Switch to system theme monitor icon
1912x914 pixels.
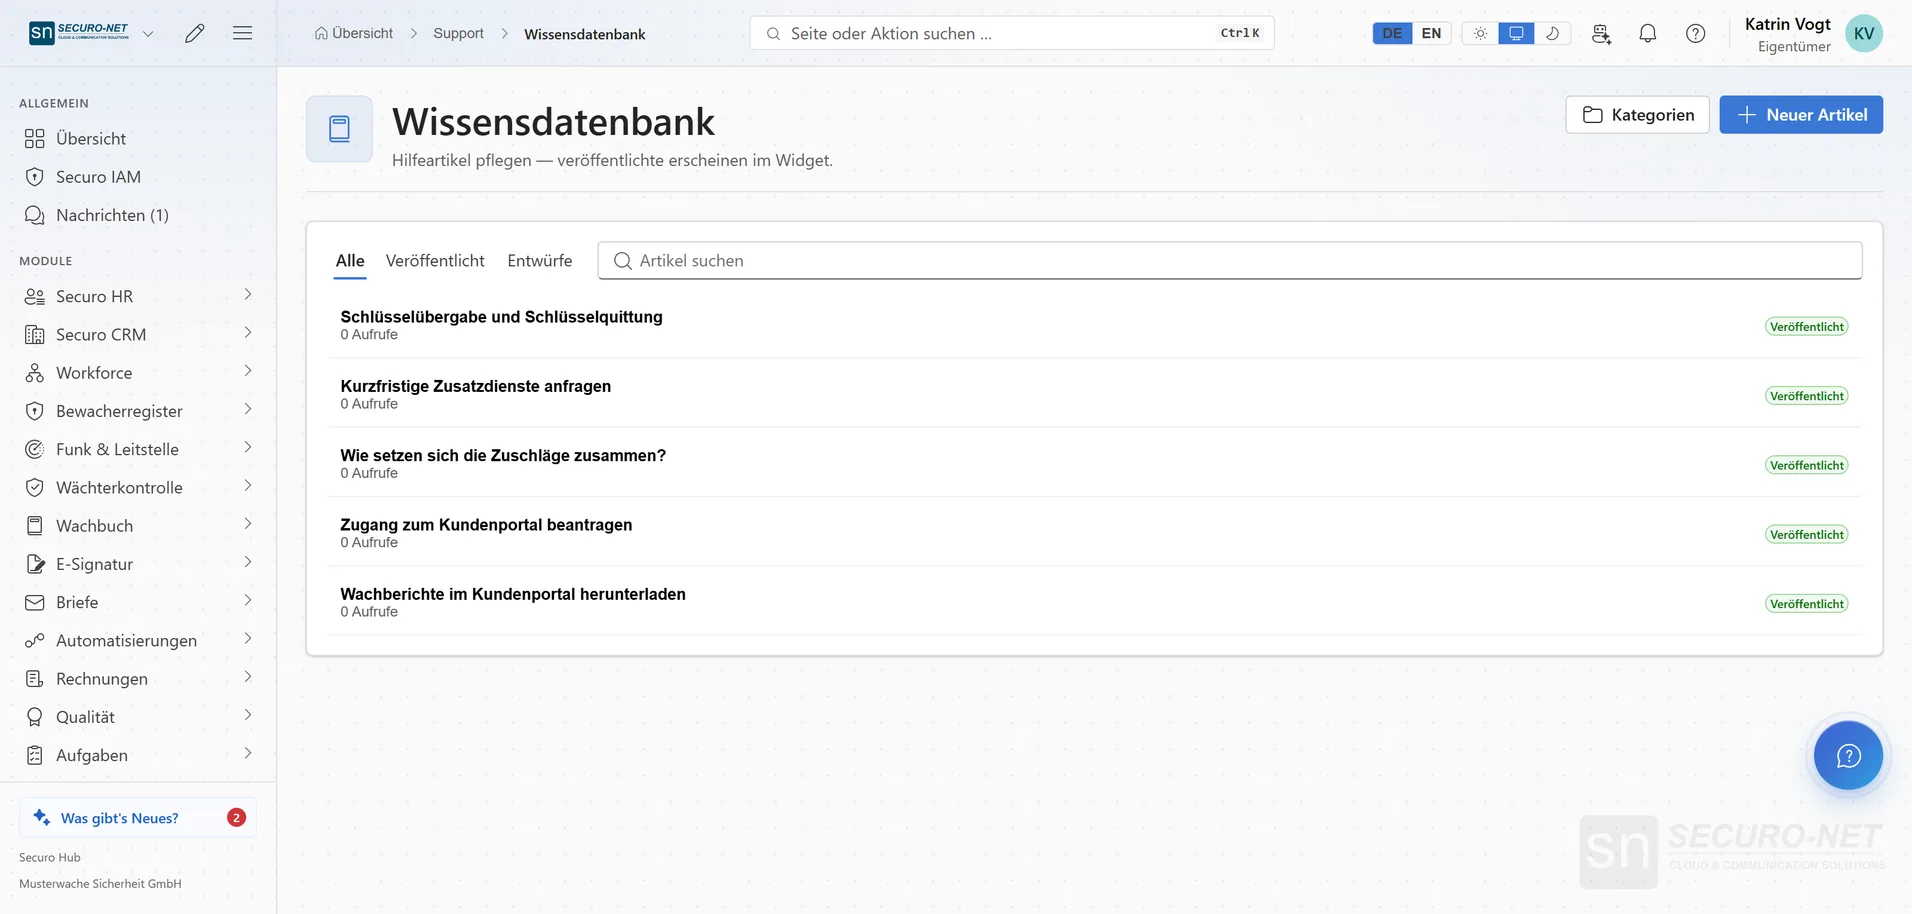pos(1516,33)
